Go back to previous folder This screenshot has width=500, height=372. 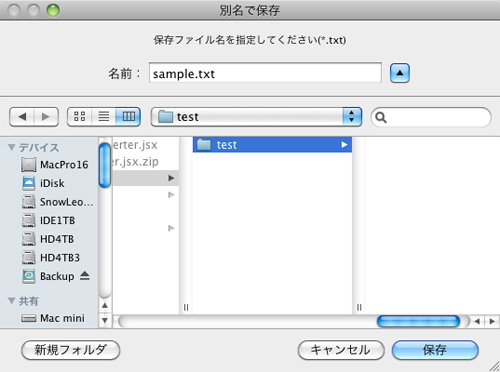(22, 117)
